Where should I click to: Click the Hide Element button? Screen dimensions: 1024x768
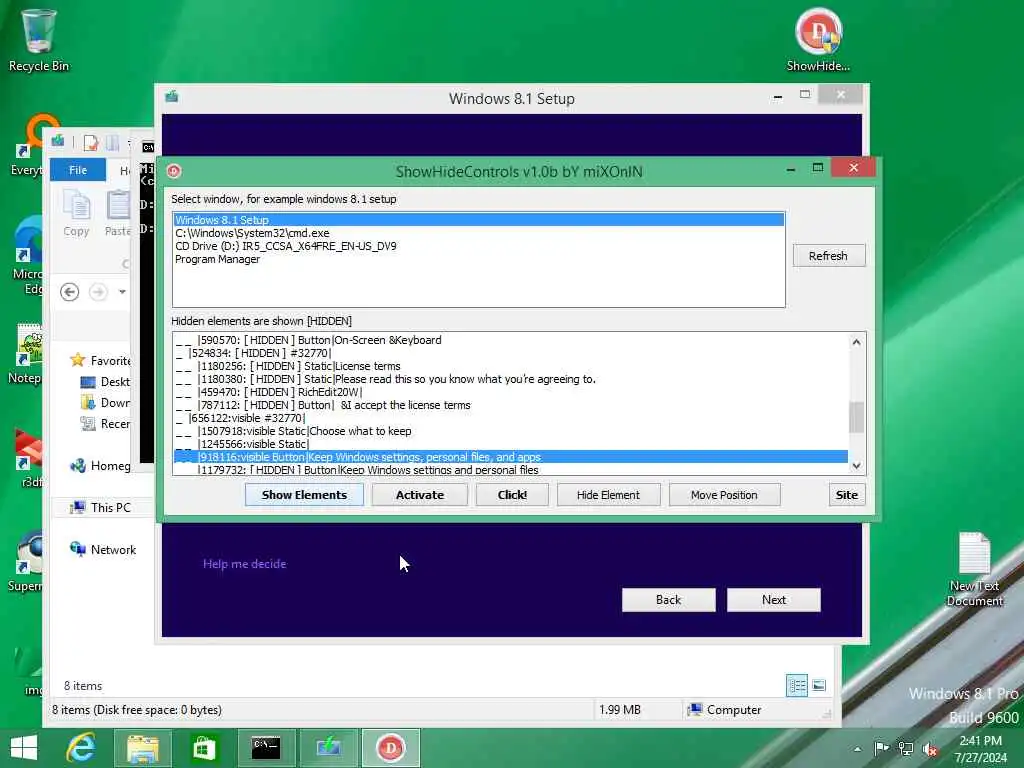pos(608,494)
